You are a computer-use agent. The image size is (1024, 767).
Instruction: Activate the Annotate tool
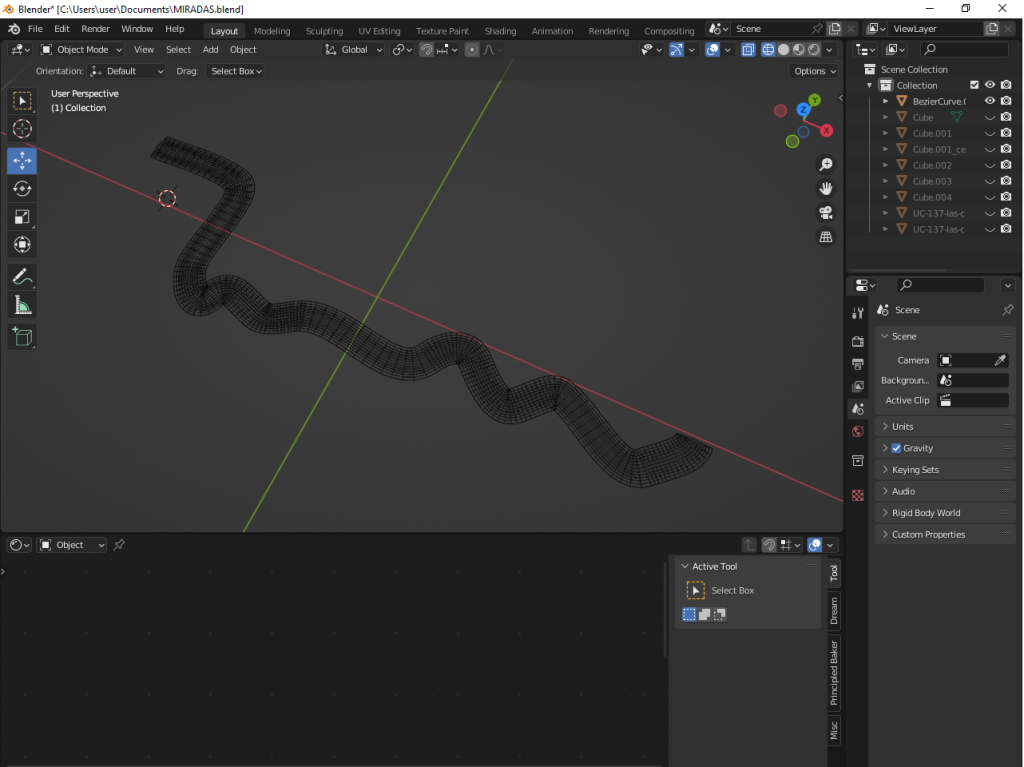[x=22, y=276]
